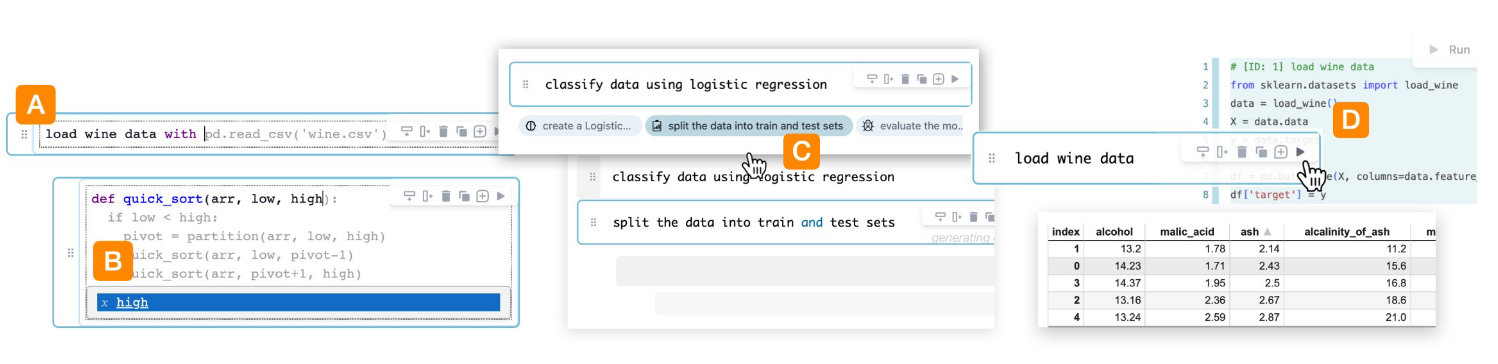This screenshot has height=364, width=1498.
Task: Add a cell below the quick_sort cell
Action: 482,197
